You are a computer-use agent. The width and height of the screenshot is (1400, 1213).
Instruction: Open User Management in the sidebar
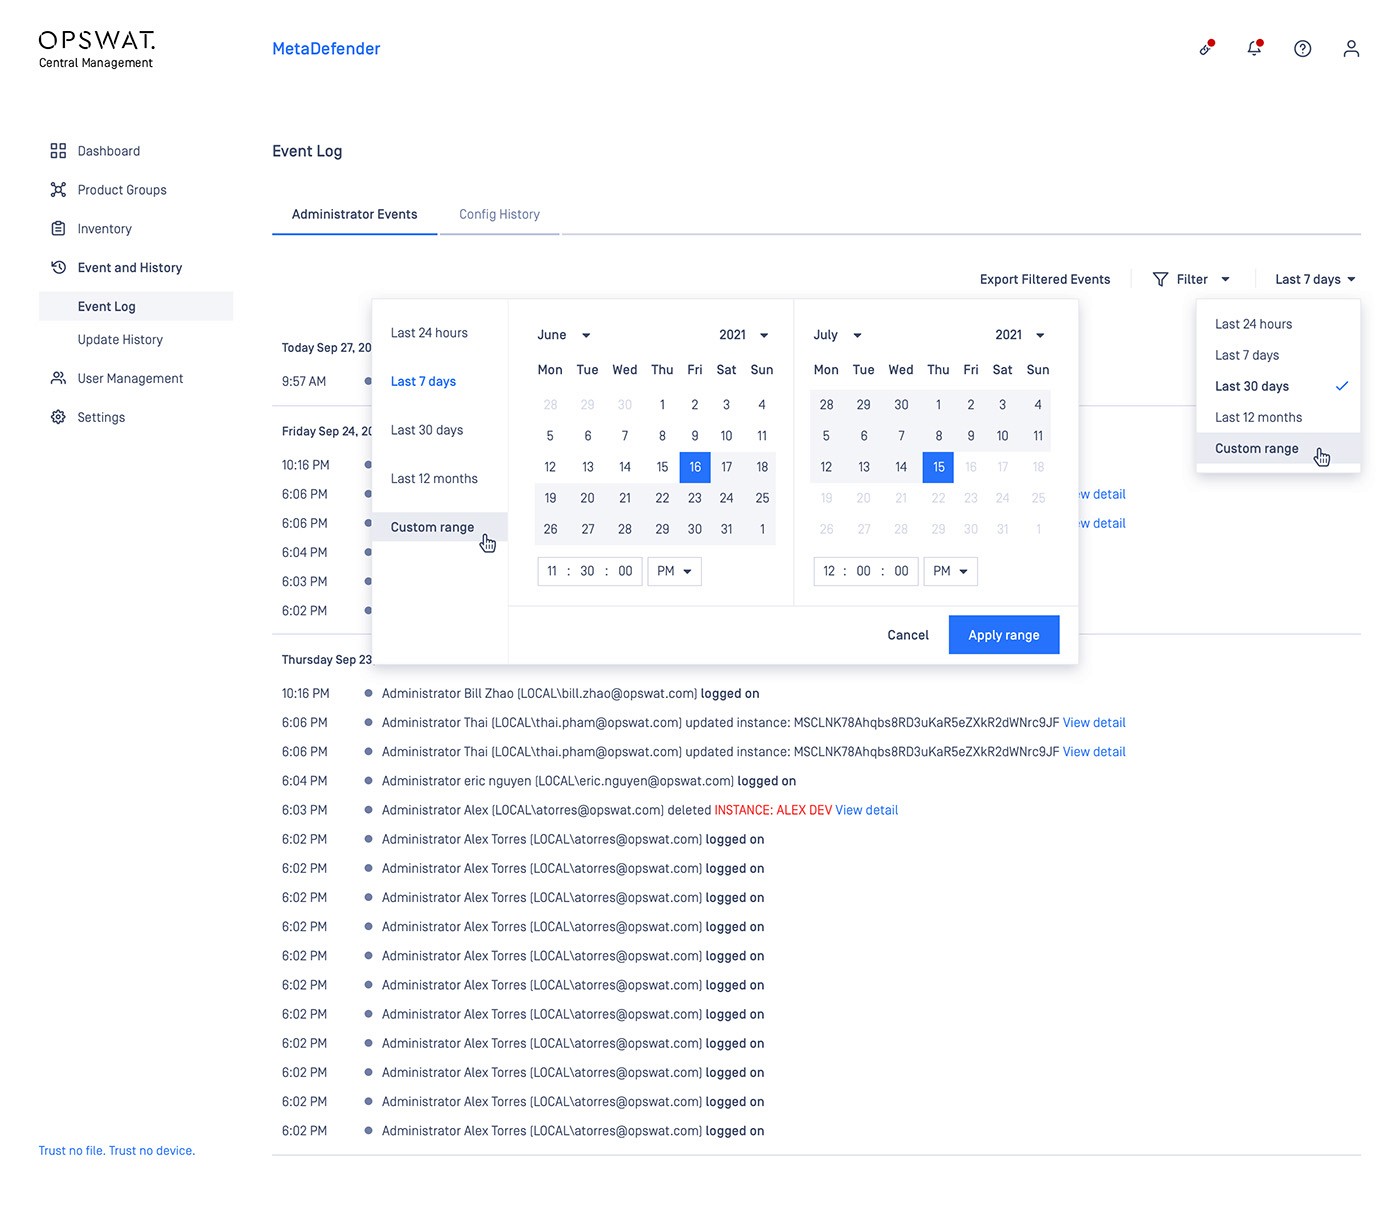tap(130, 378)
